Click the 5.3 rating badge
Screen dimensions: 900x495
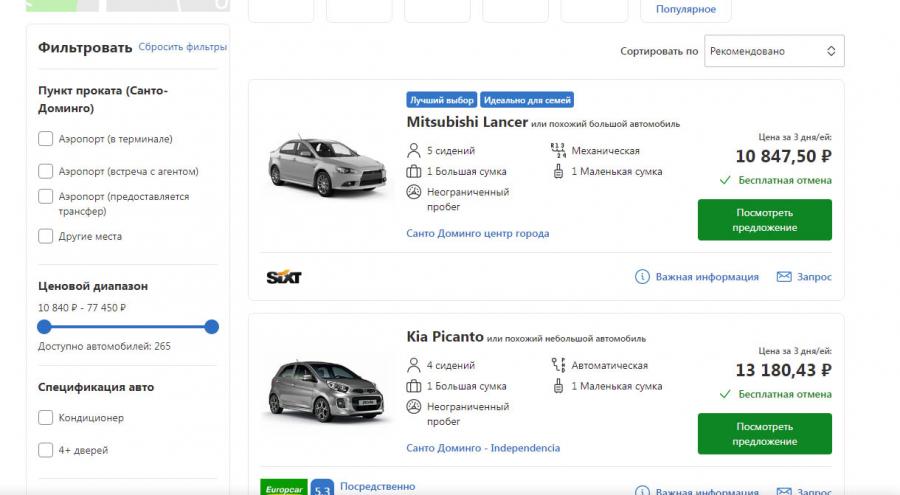[x=322, y=488]
